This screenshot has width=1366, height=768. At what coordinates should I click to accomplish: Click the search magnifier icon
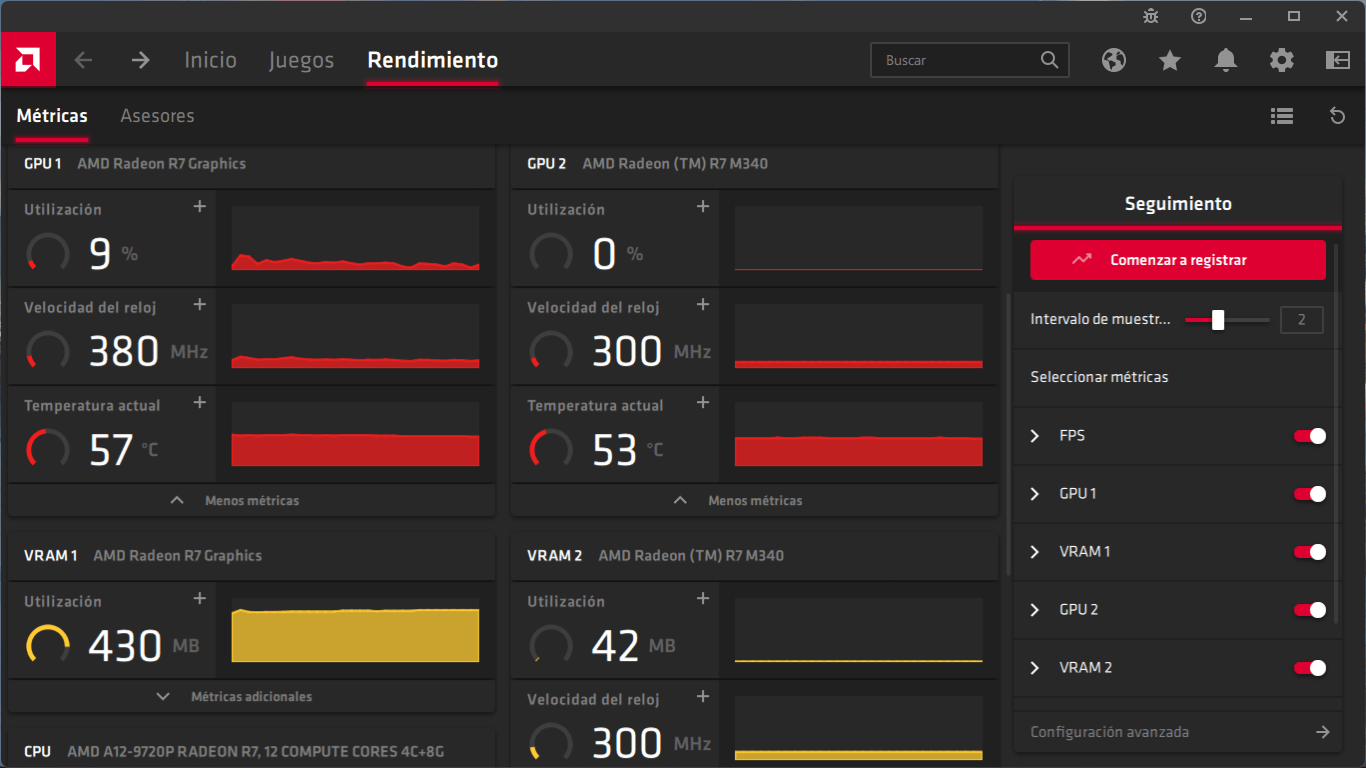point(1049,60)
